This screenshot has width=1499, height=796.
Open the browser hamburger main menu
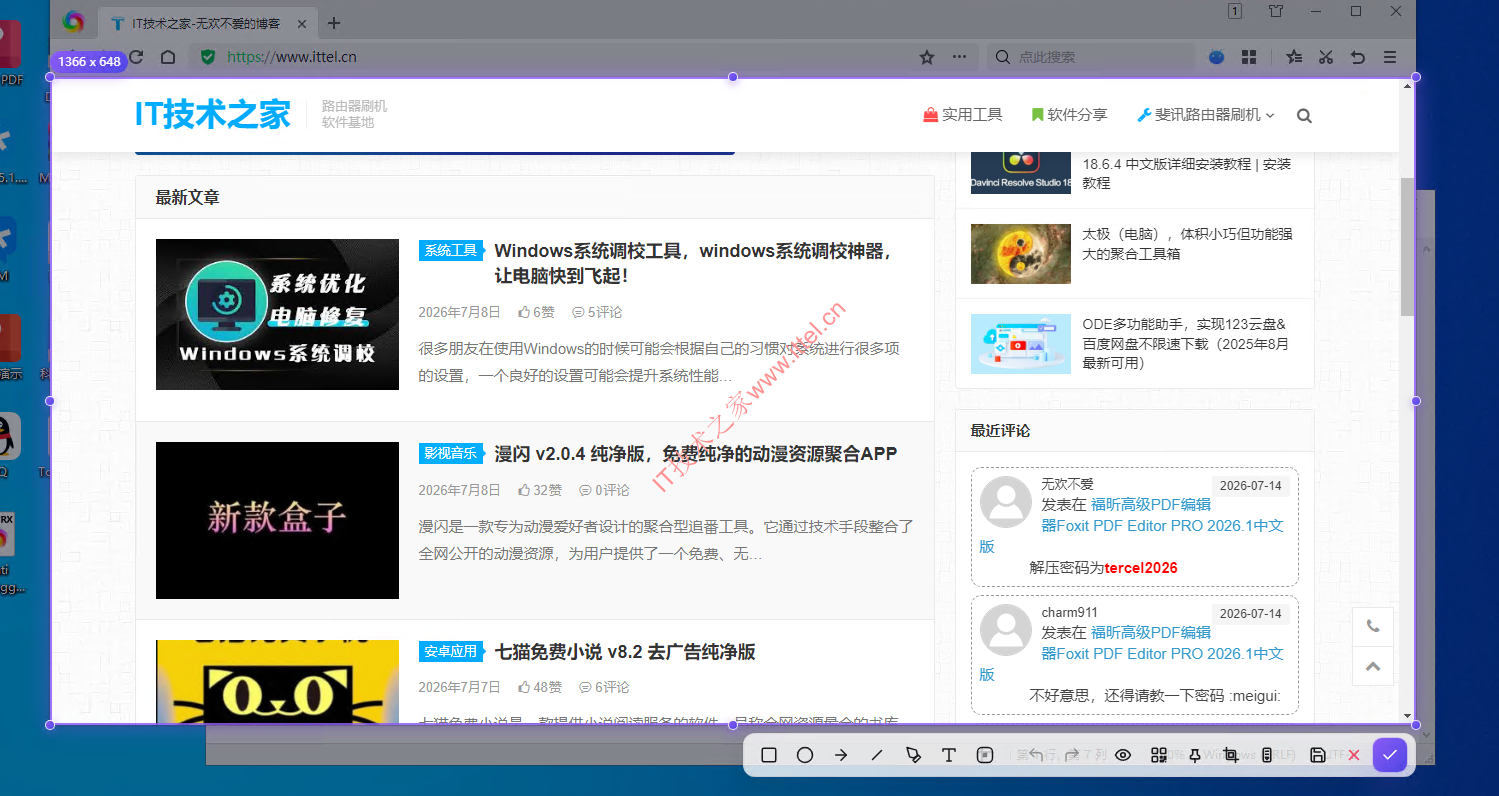(1390, 57)
